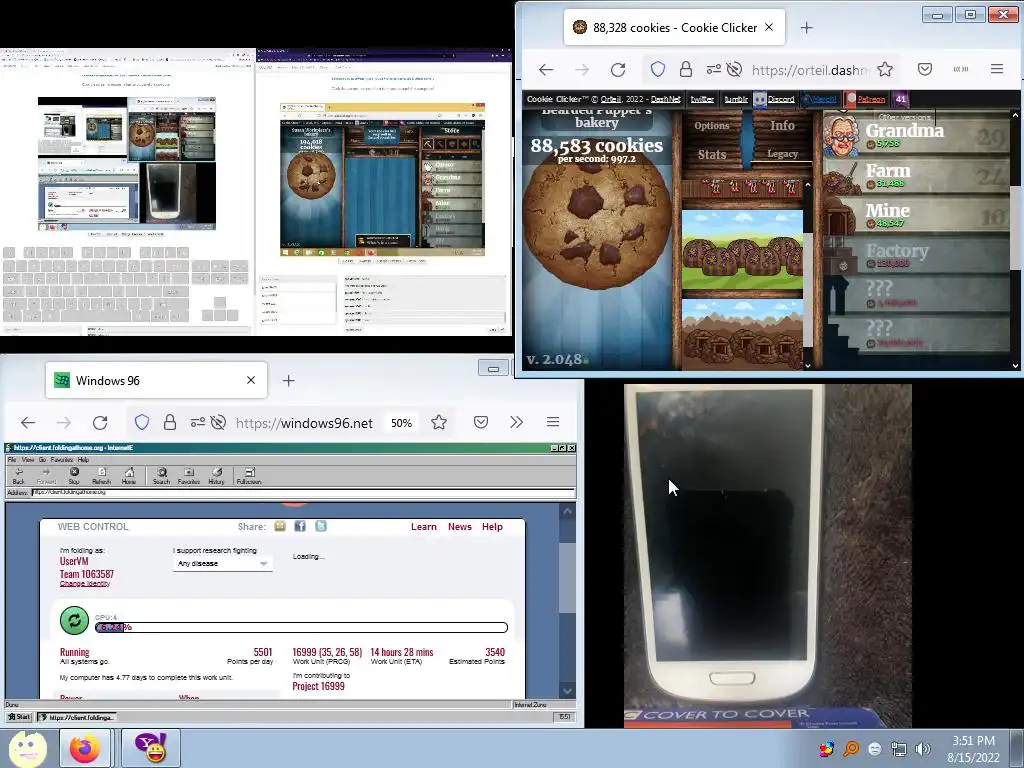
Task: Open the Cookie Clicker Info menu
Action: coord(782,125)
